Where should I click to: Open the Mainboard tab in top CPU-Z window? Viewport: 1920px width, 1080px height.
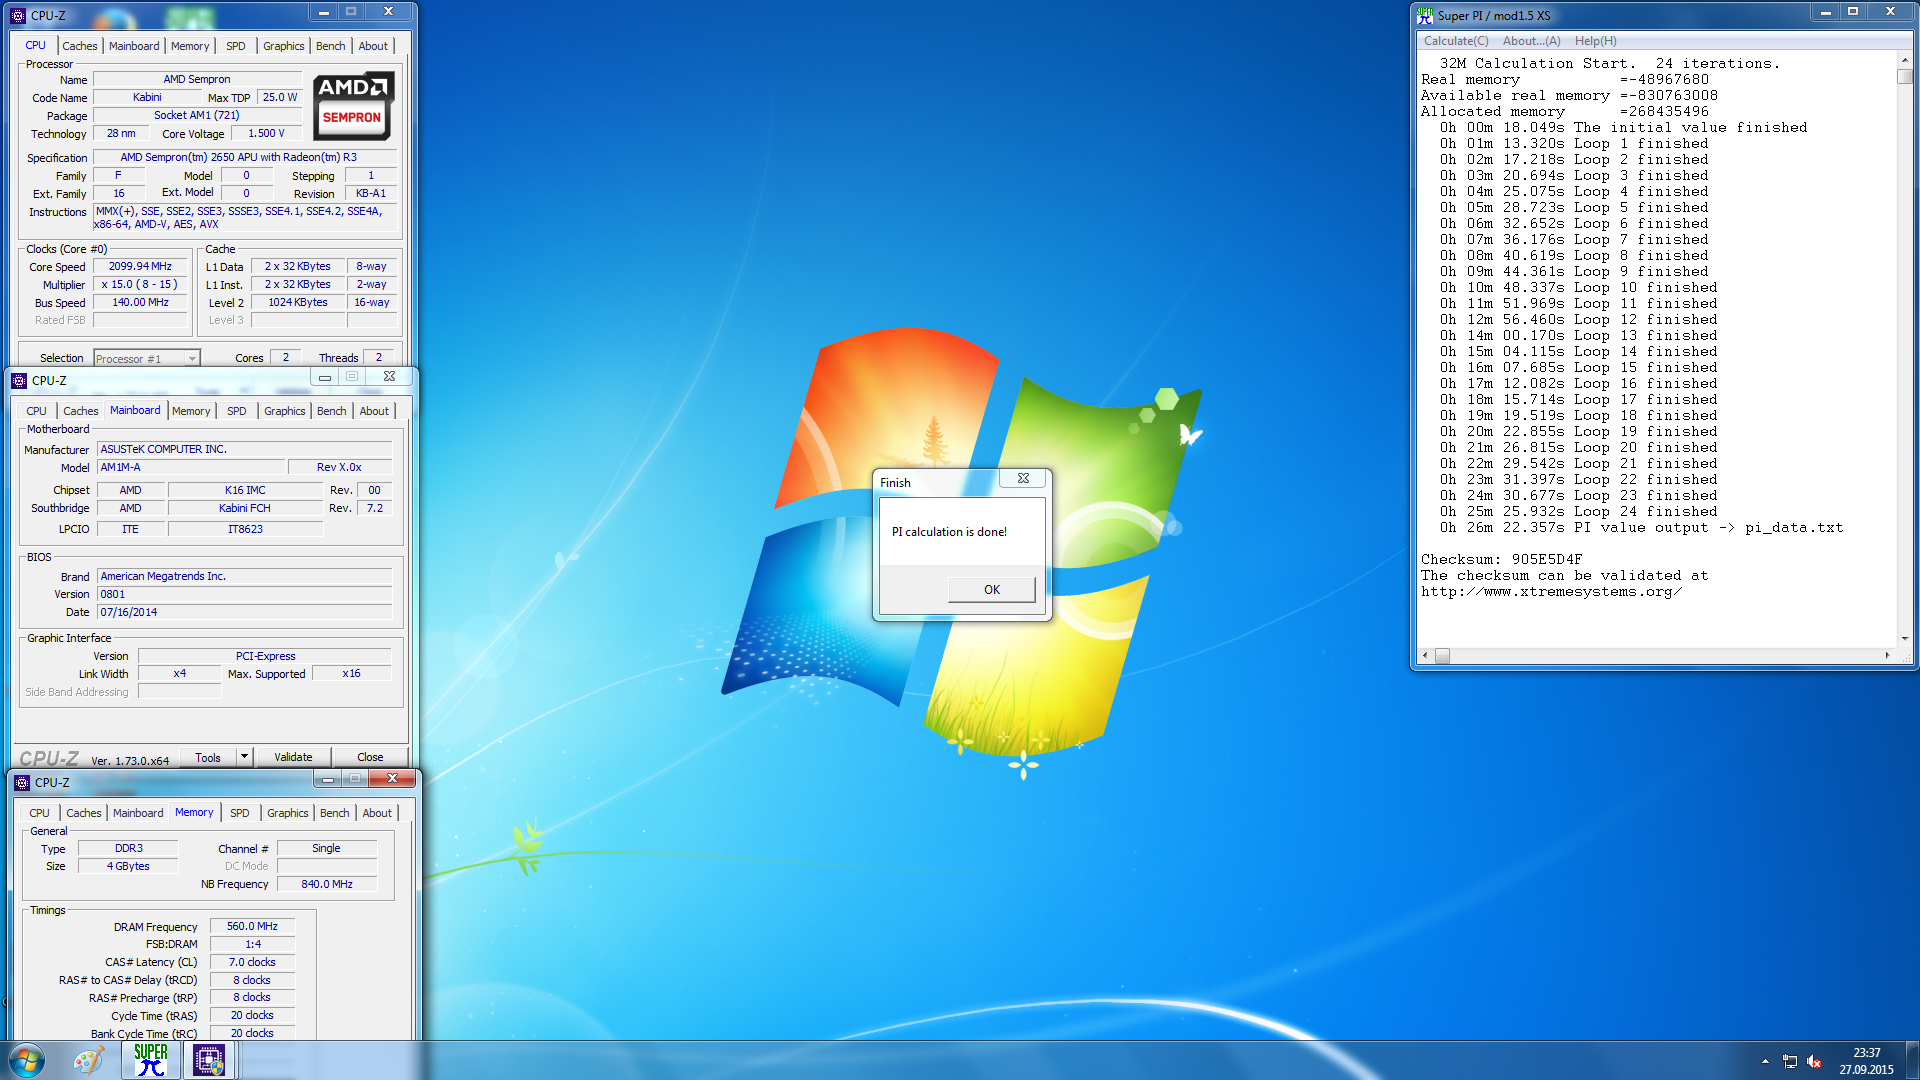[134, 46]
